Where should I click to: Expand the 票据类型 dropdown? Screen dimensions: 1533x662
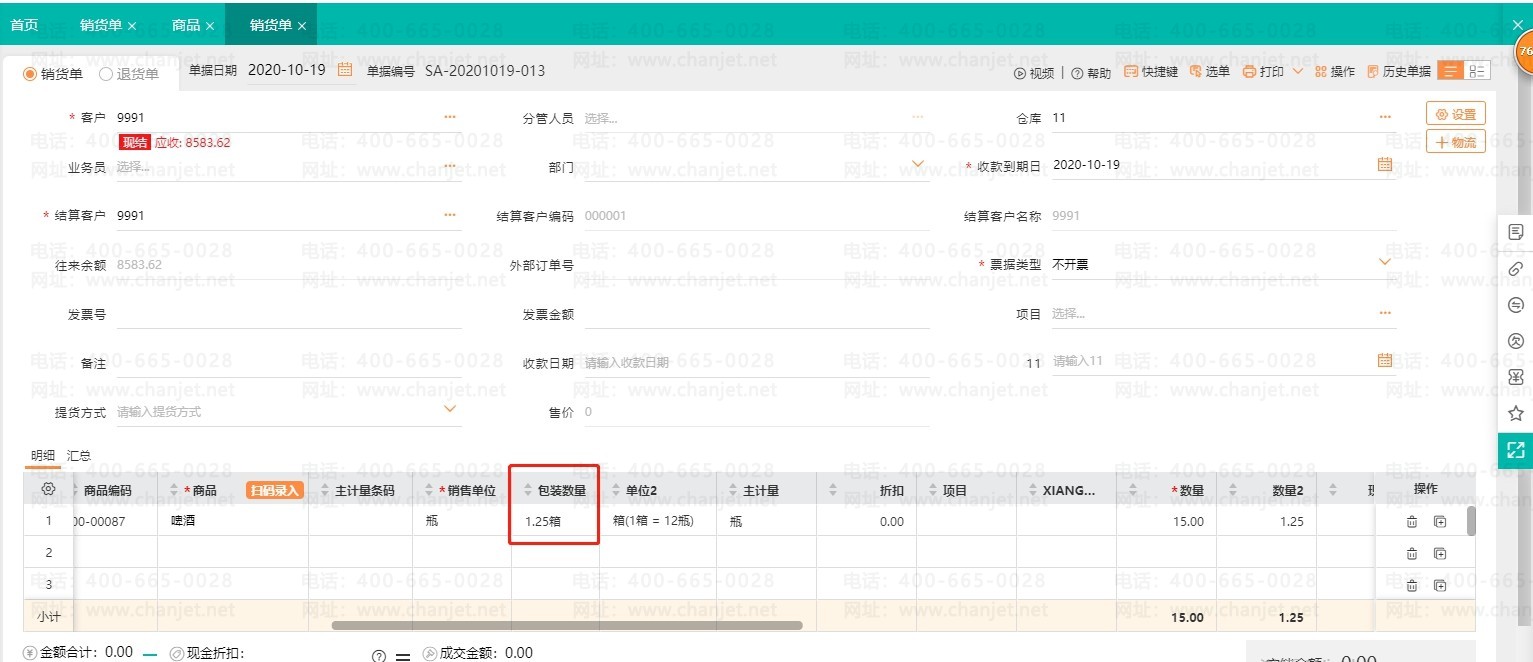(x=1385, y=262)
